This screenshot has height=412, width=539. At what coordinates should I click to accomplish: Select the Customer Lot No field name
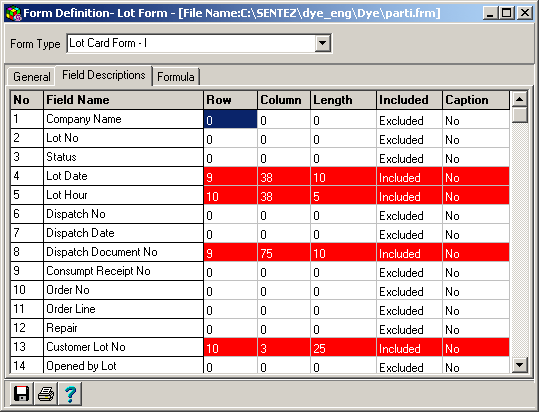tap(123, 347)
